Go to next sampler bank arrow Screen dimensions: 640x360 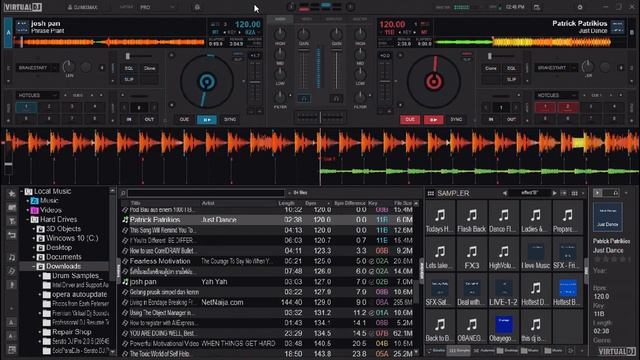click(x=554, y=193)
